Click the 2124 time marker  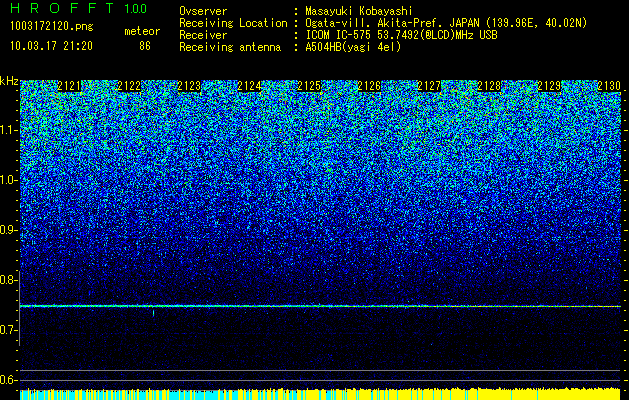249,86
